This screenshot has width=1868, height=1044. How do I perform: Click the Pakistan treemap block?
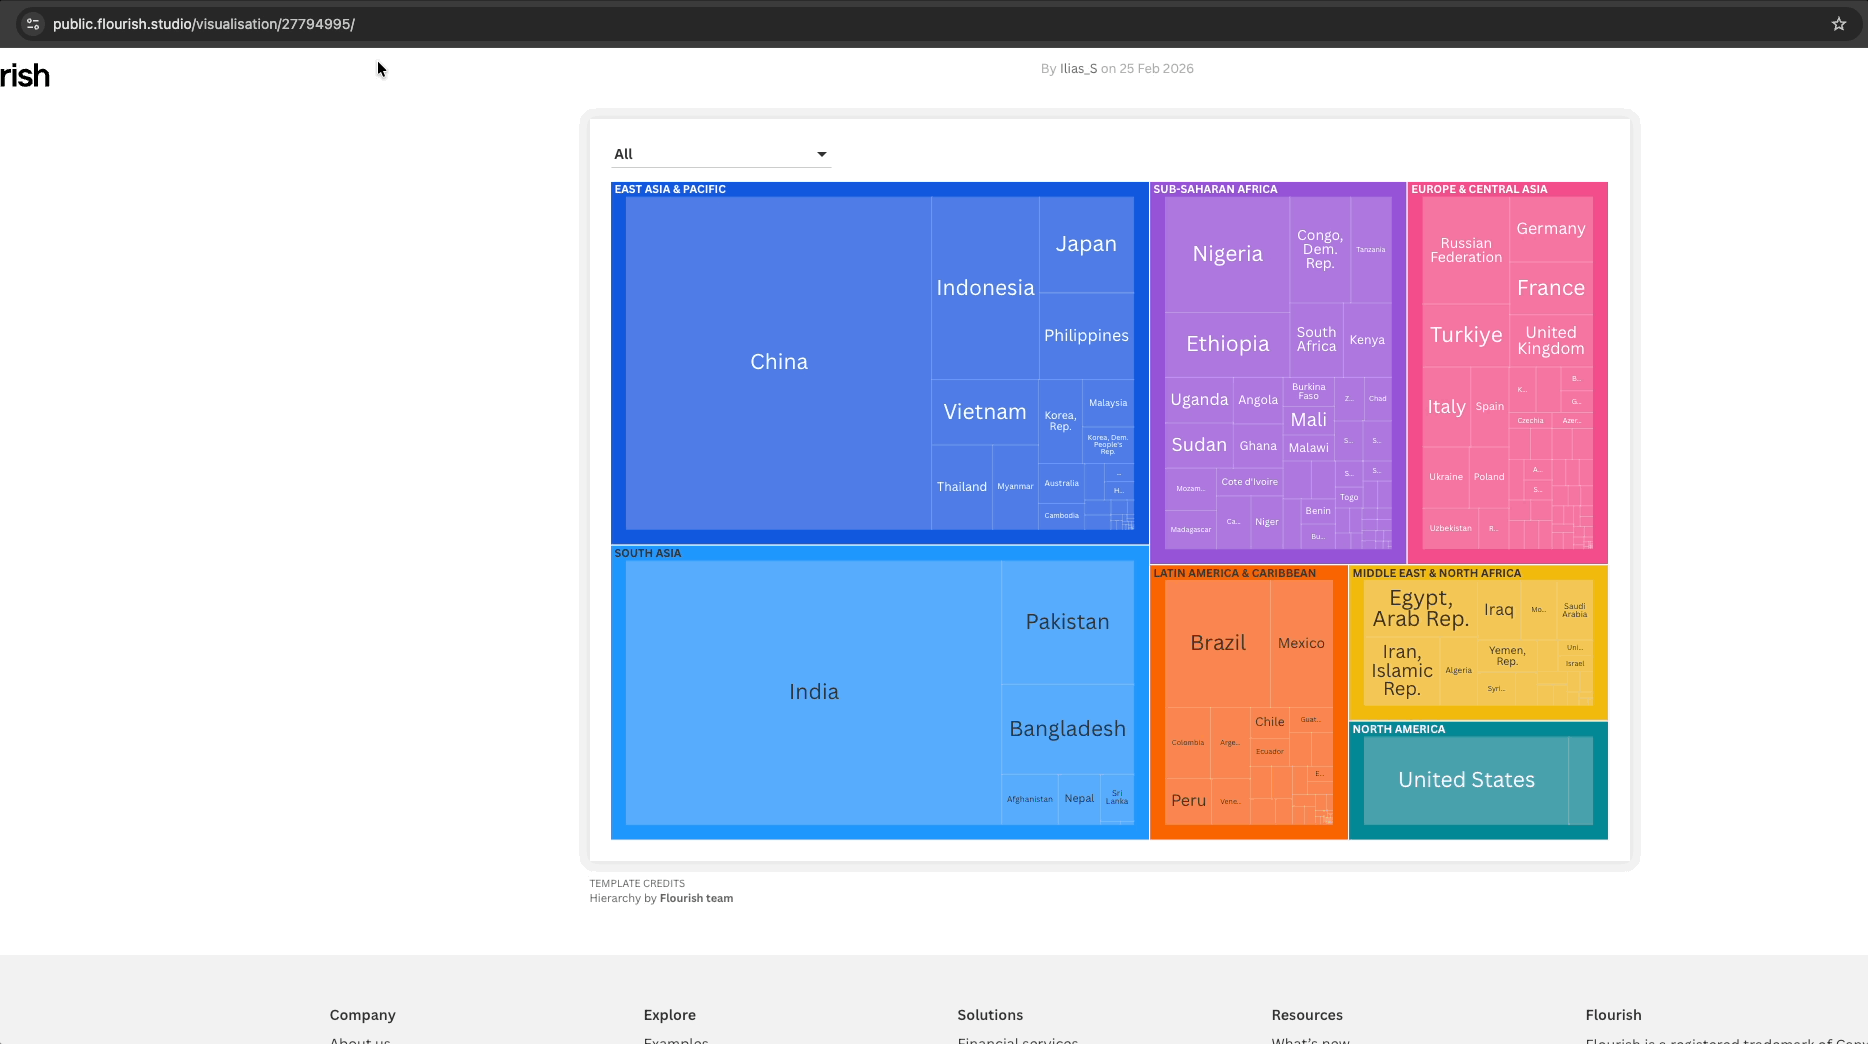coord(1067,622)
